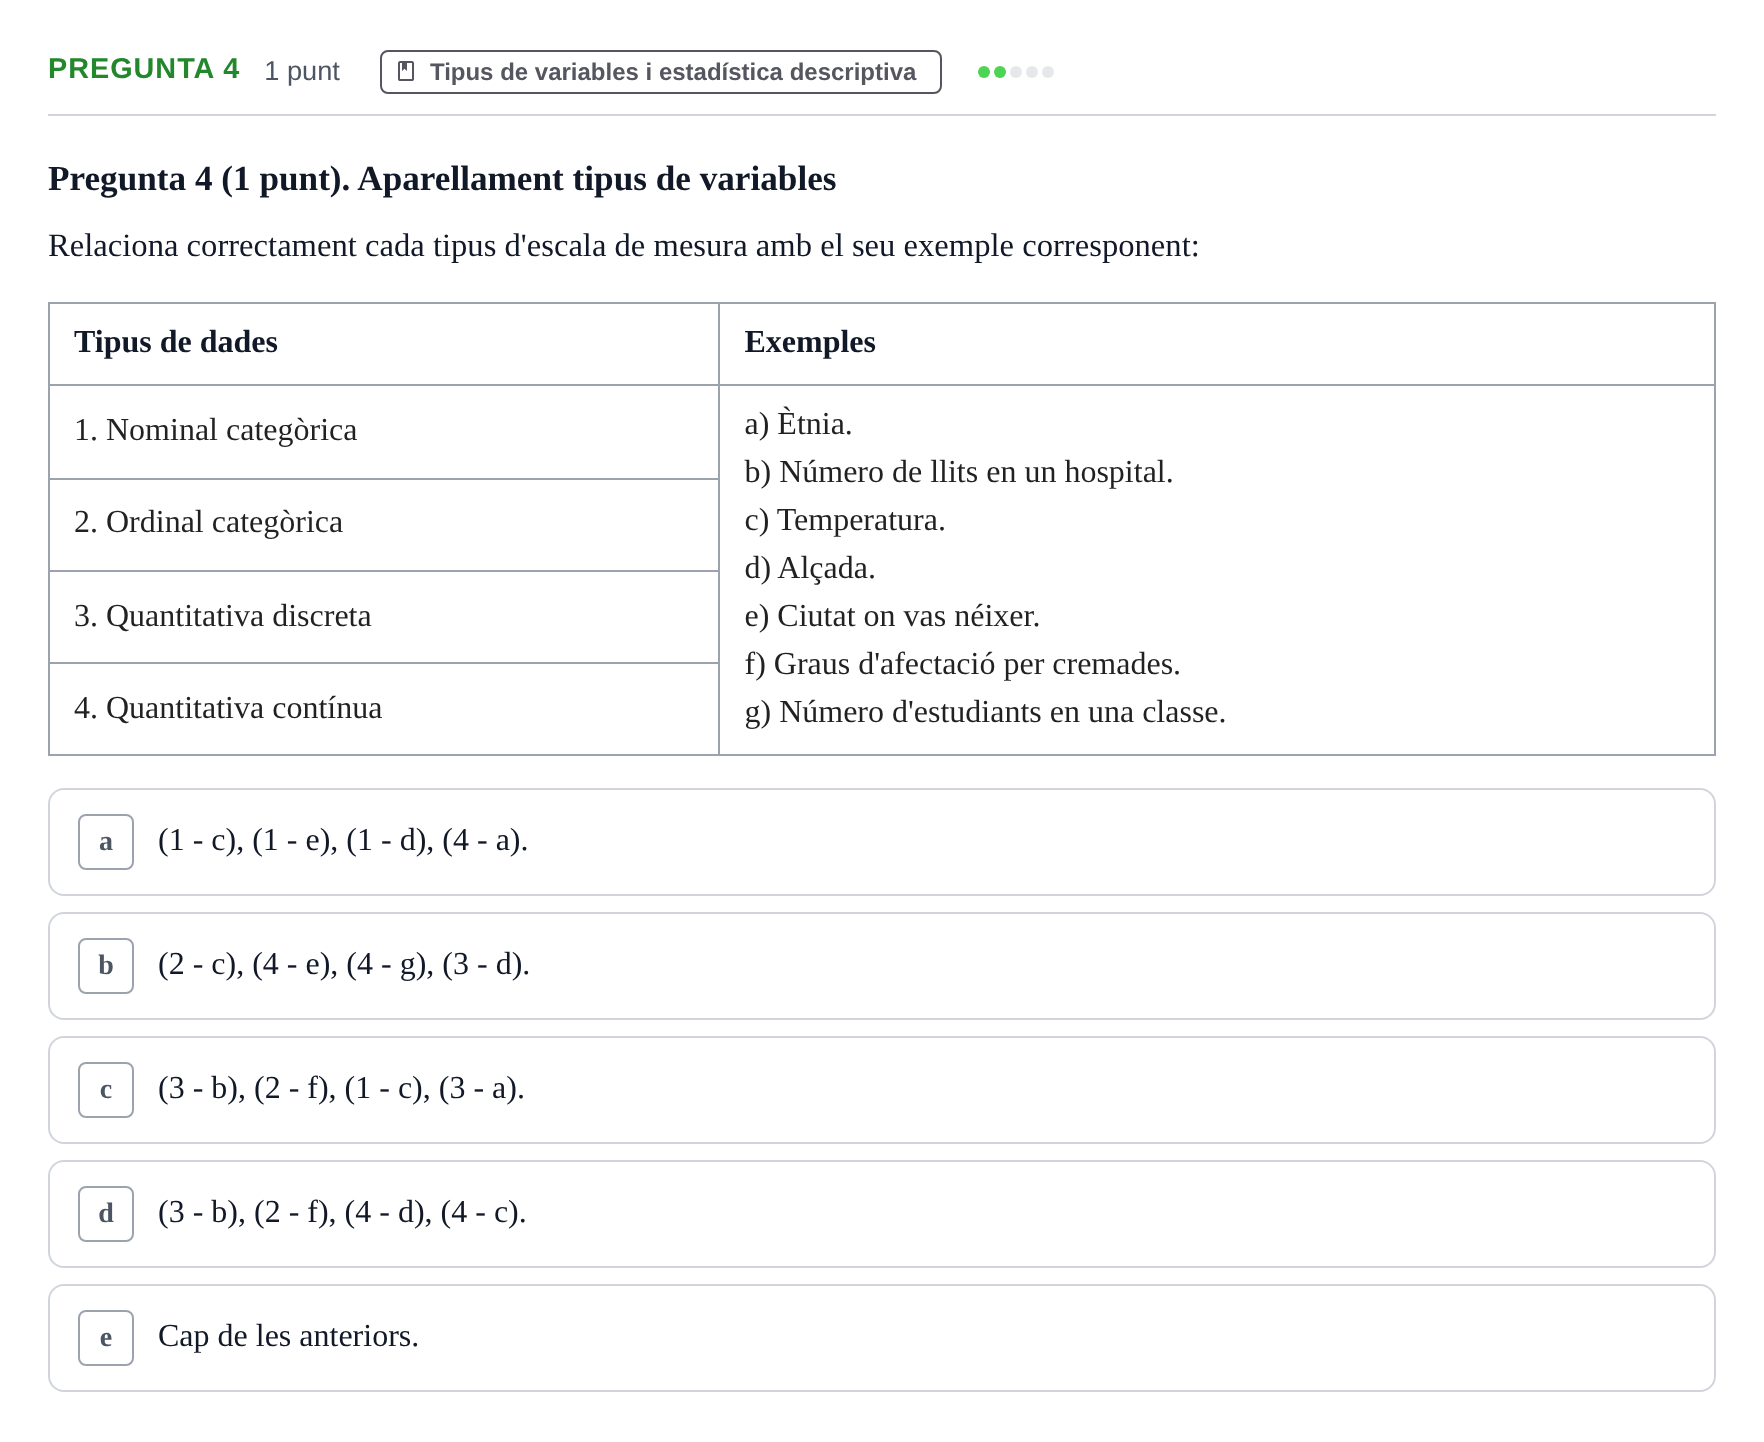Click the answer text '(2 - c), (4 - e), (4 - g), (3 - d).'
1764x1442 pixels.
coord(344,964)
